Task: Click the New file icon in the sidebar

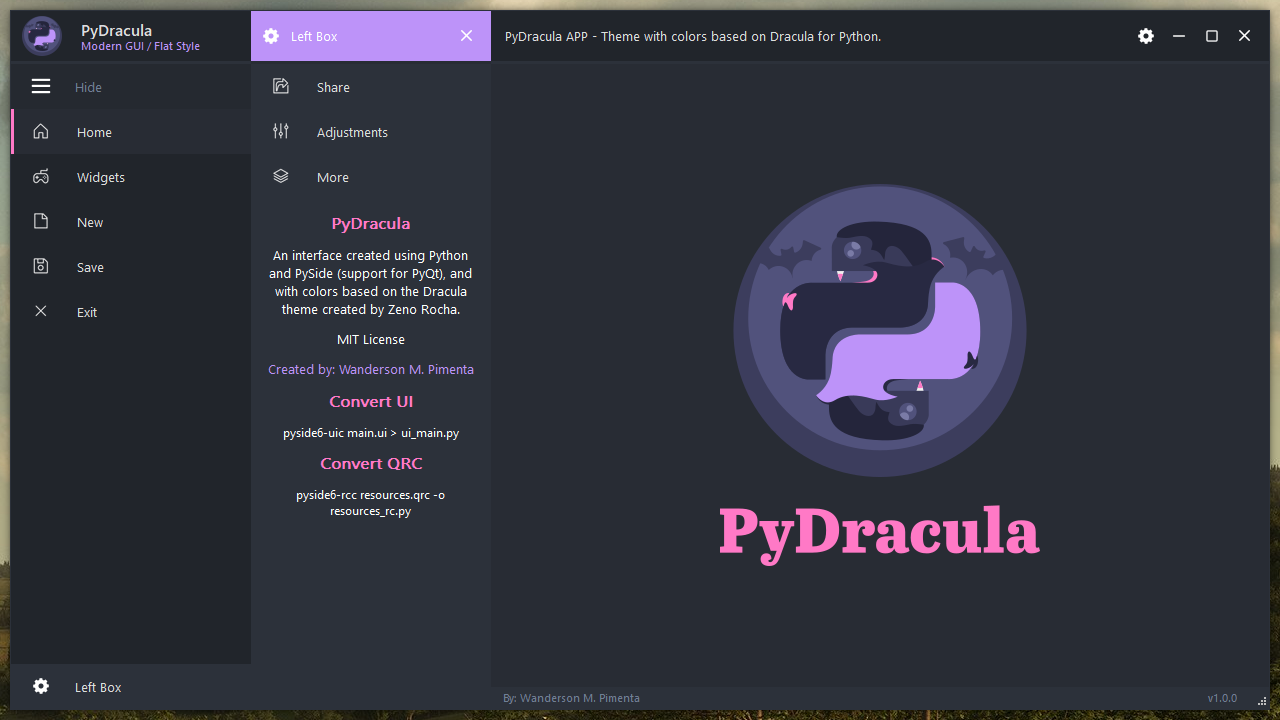Action: 40,221
